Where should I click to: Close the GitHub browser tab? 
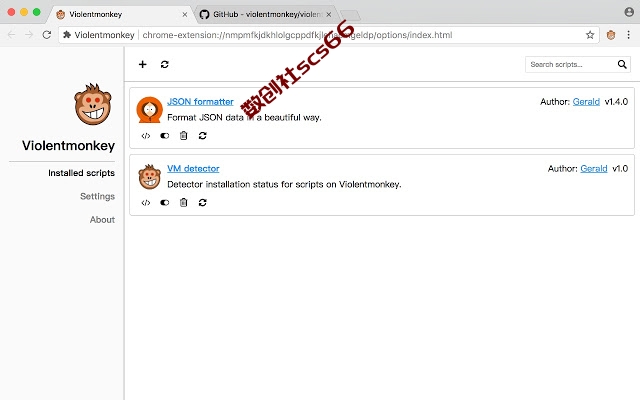329,14
